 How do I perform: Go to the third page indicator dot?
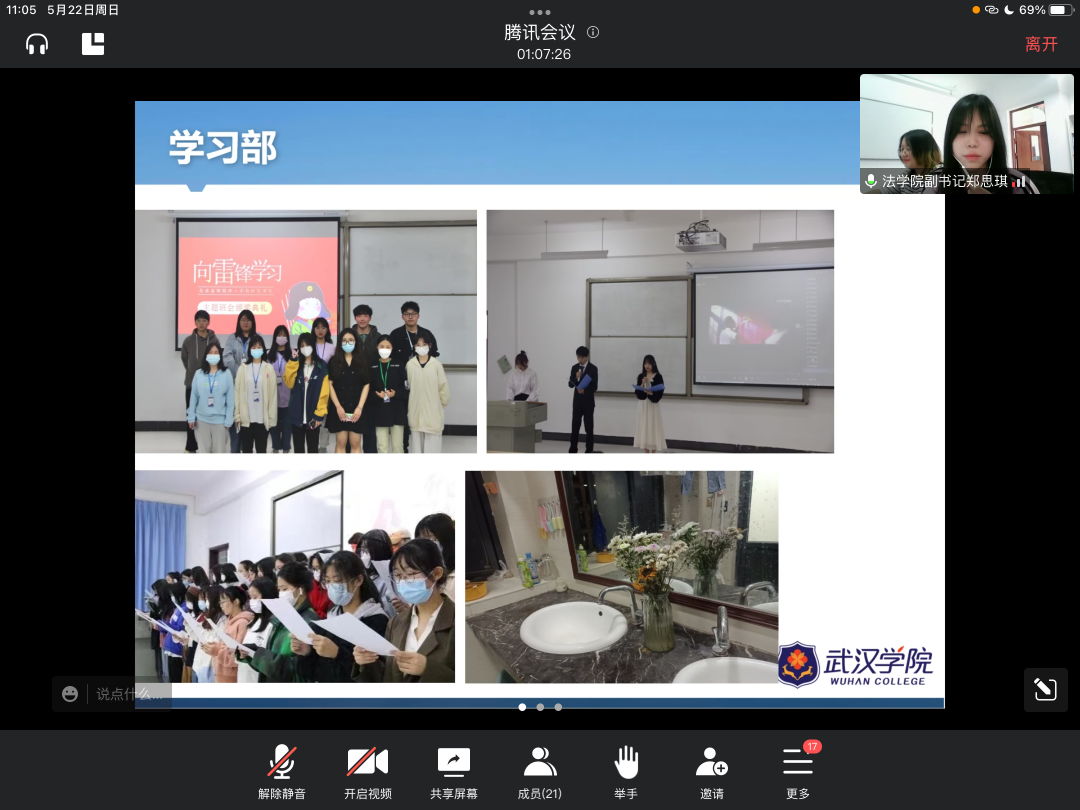[x=558, y=707]
